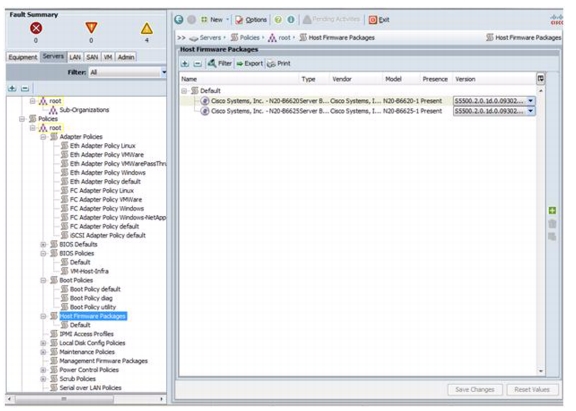Click the grey forward navigation button
Image resolution: width=576 pixels, height=411 pixels.
(191, 19)
